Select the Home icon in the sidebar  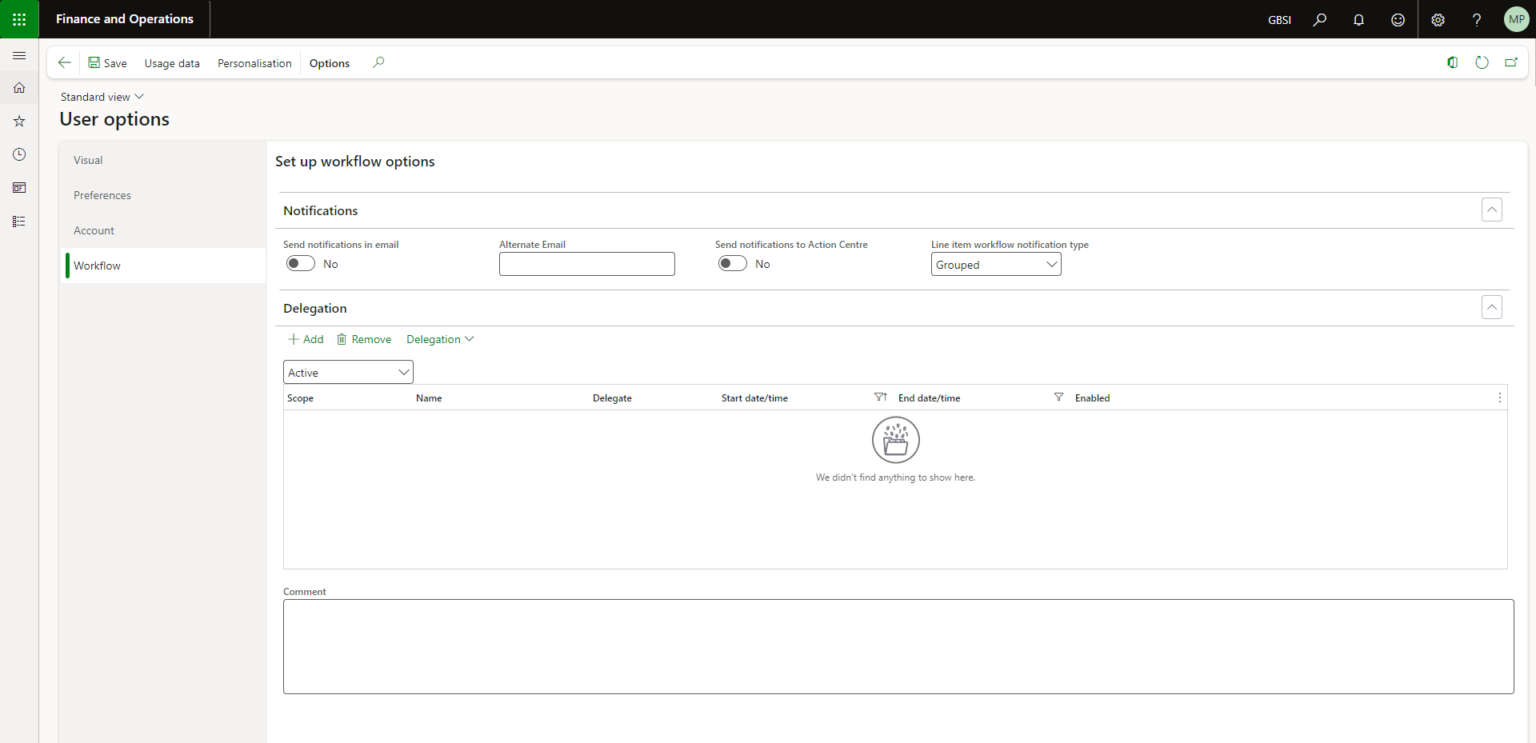click(18, 87)
